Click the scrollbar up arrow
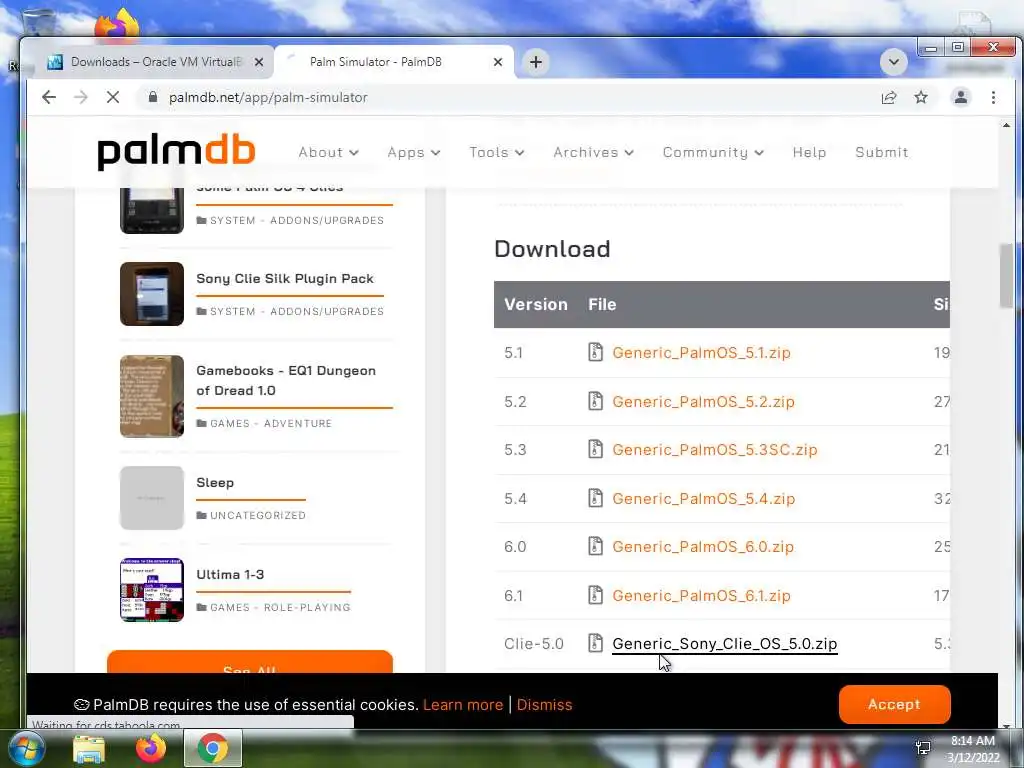1024x768 pixels. (x=1006, y=125)
